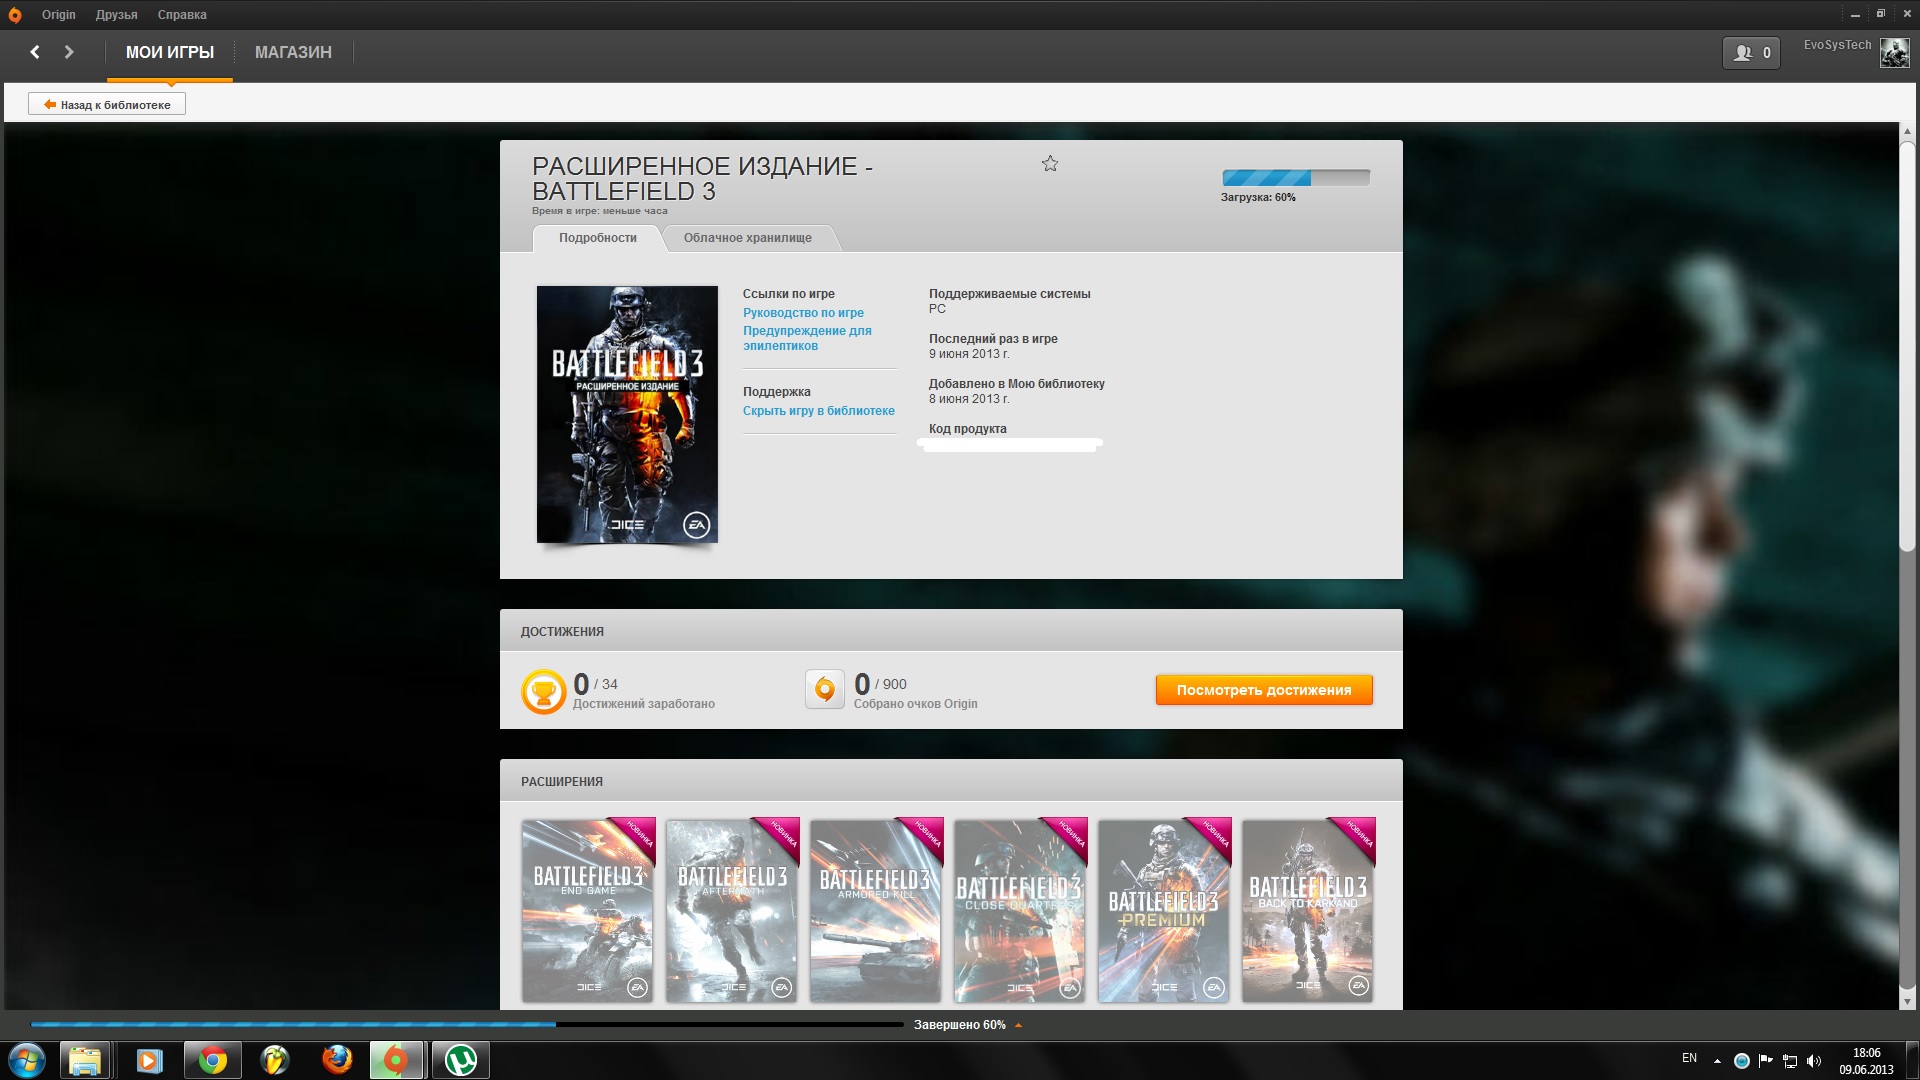Switch to the Облачное хранилище tab
This screenshot has width=1920, height=1080.
(x=747, y=238)
